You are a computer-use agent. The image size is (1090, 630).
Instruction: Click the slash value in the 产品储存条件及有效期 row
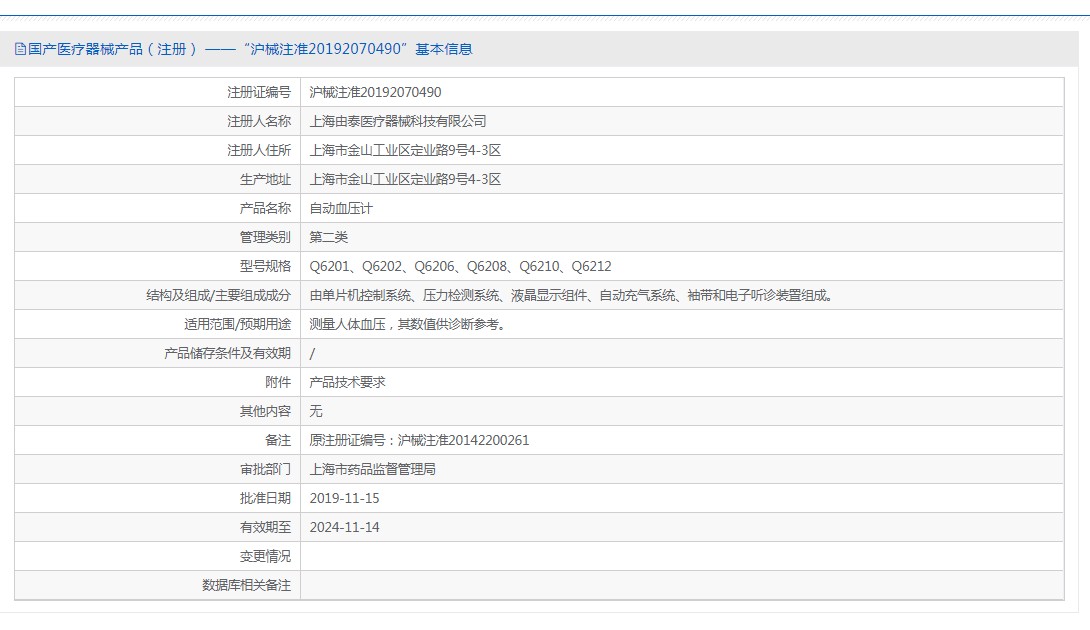point(312,353)
